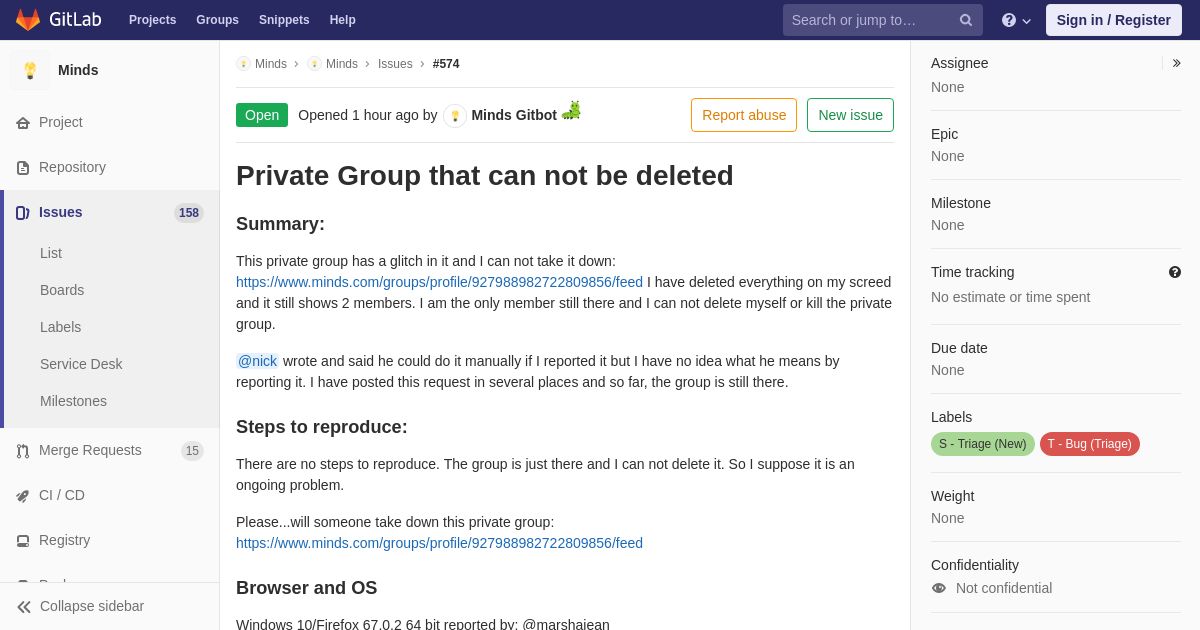Click the Report abuse button
This screenshot has width=1200, height=630.
point(744,115)
